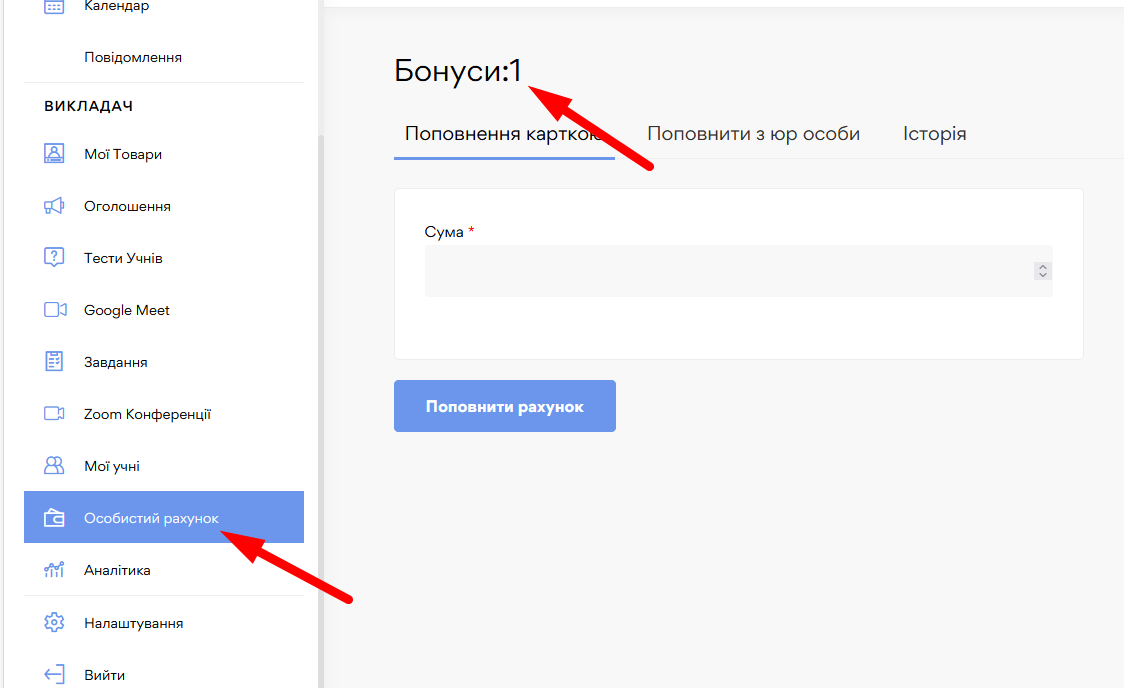Click the Zoom Конференції video icon
Screen dimensions: 1124x688
(x=54, y=414)
